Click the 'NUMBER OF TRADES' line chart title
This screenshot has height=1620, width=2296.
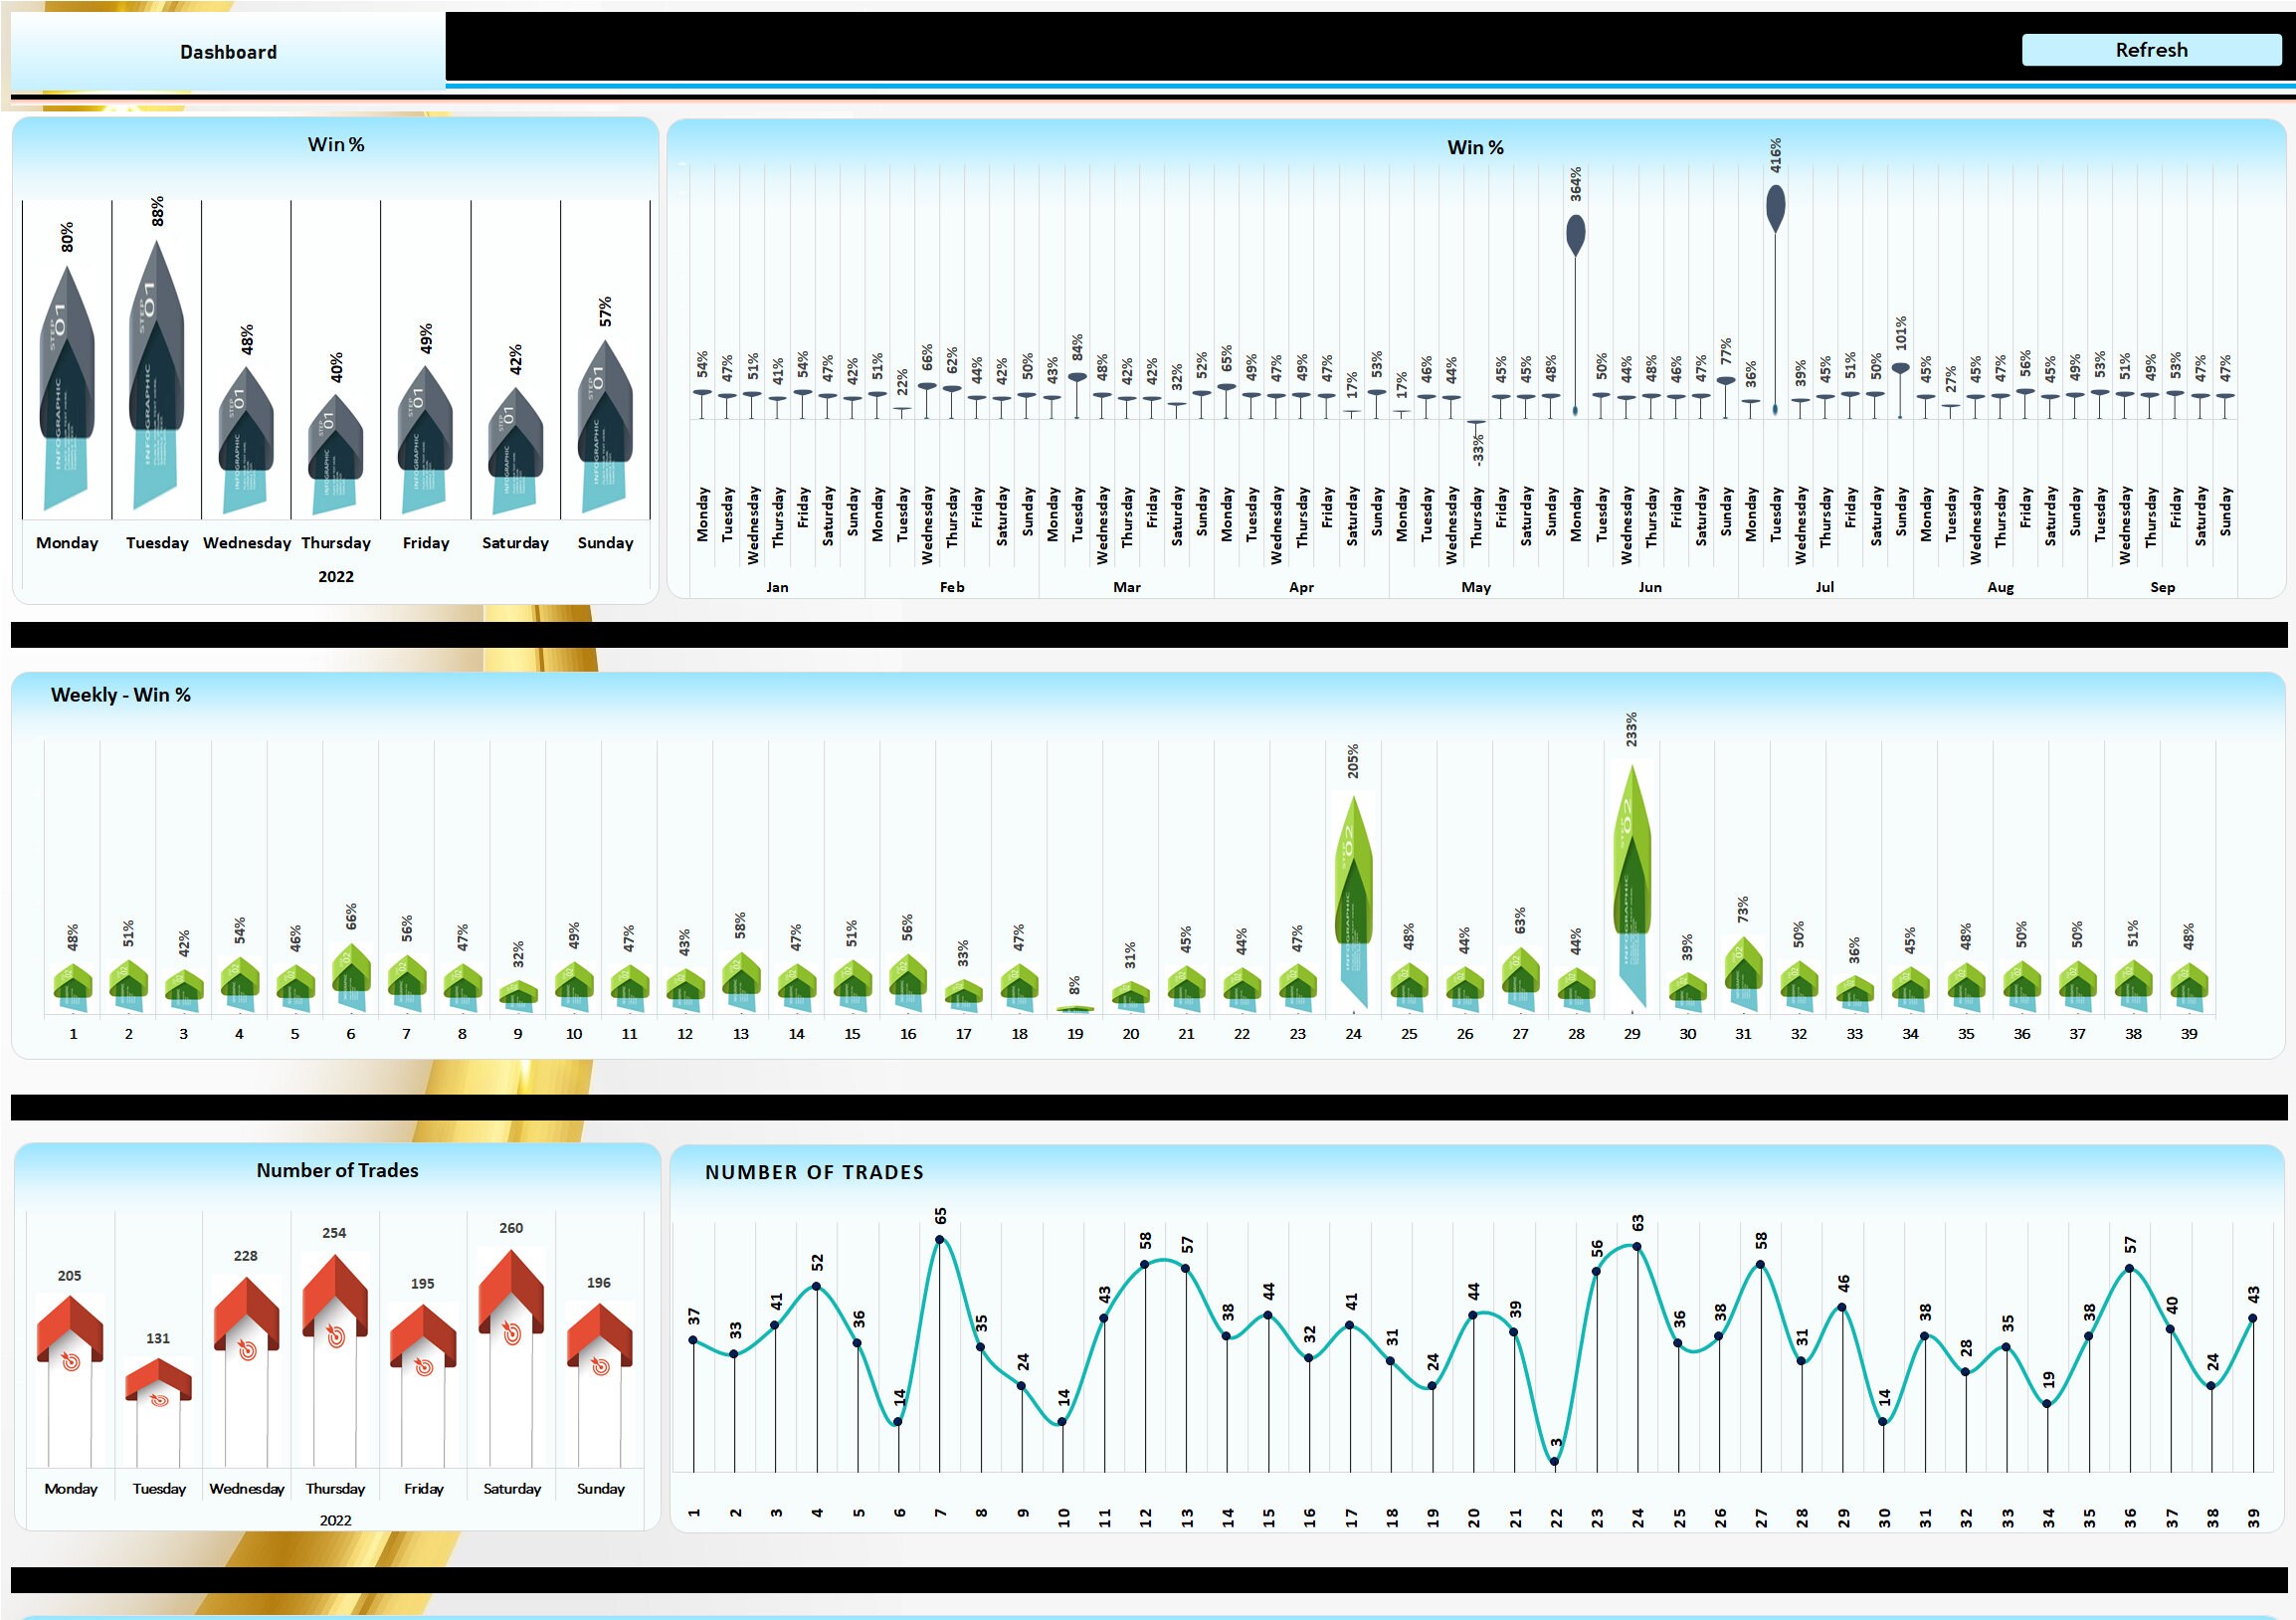tap(814, 1172)
